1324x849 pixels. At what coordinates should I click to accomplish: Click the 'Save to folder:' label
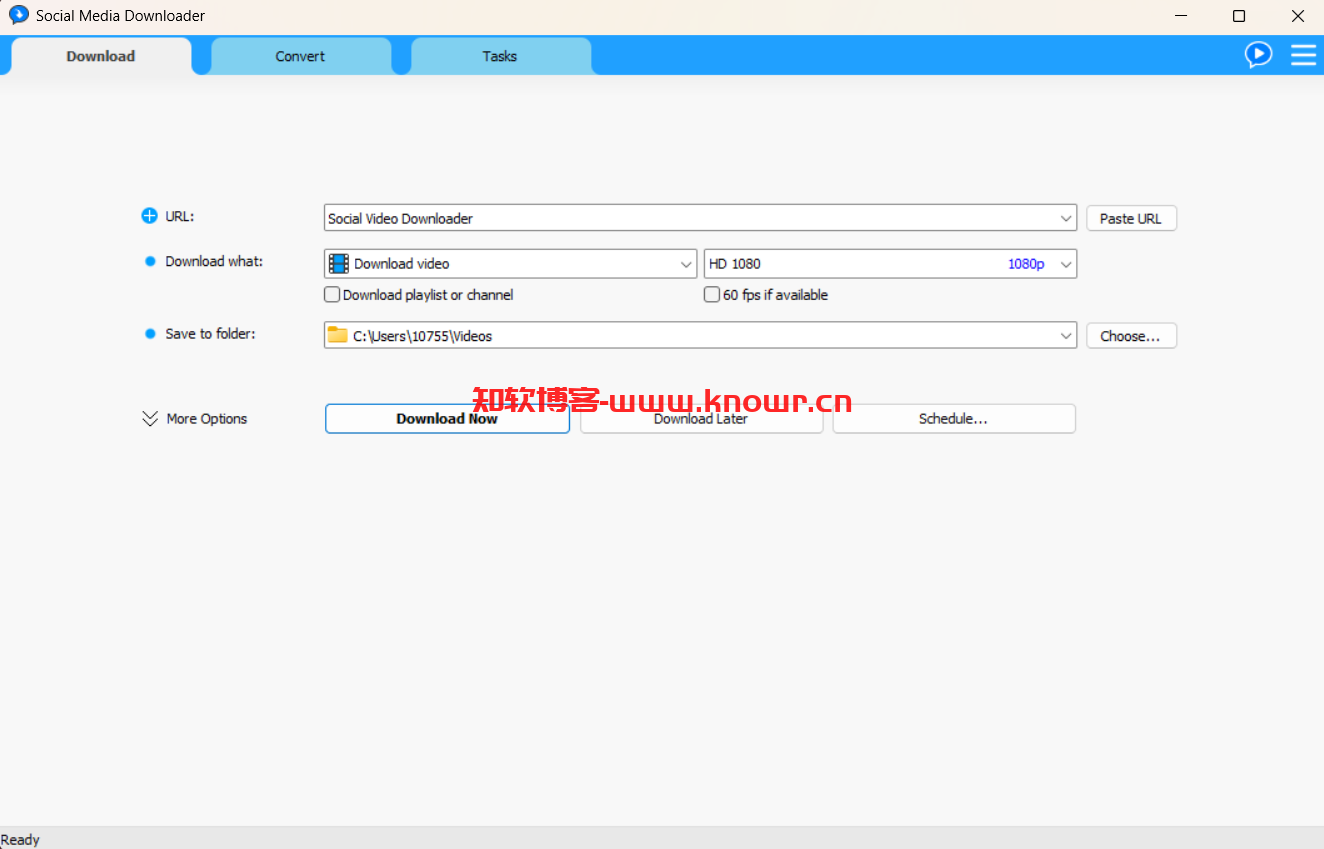coord(210,333)
